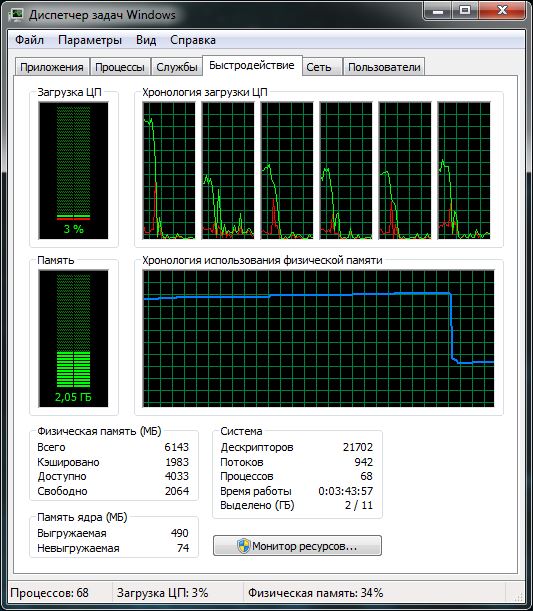Open the Параметры menu
The height and width of the screenshot is (611, 533).
[90, 40]
